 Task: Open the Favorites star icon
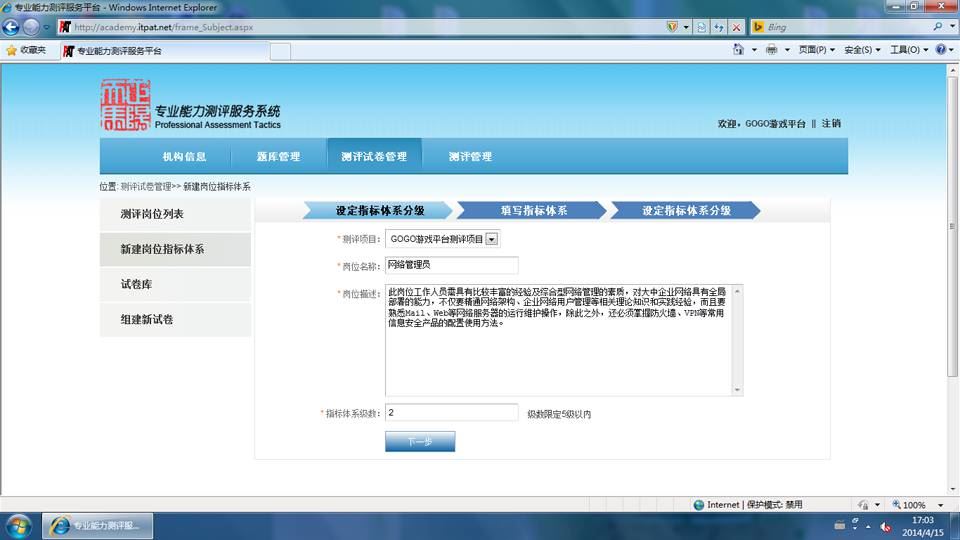11,50
